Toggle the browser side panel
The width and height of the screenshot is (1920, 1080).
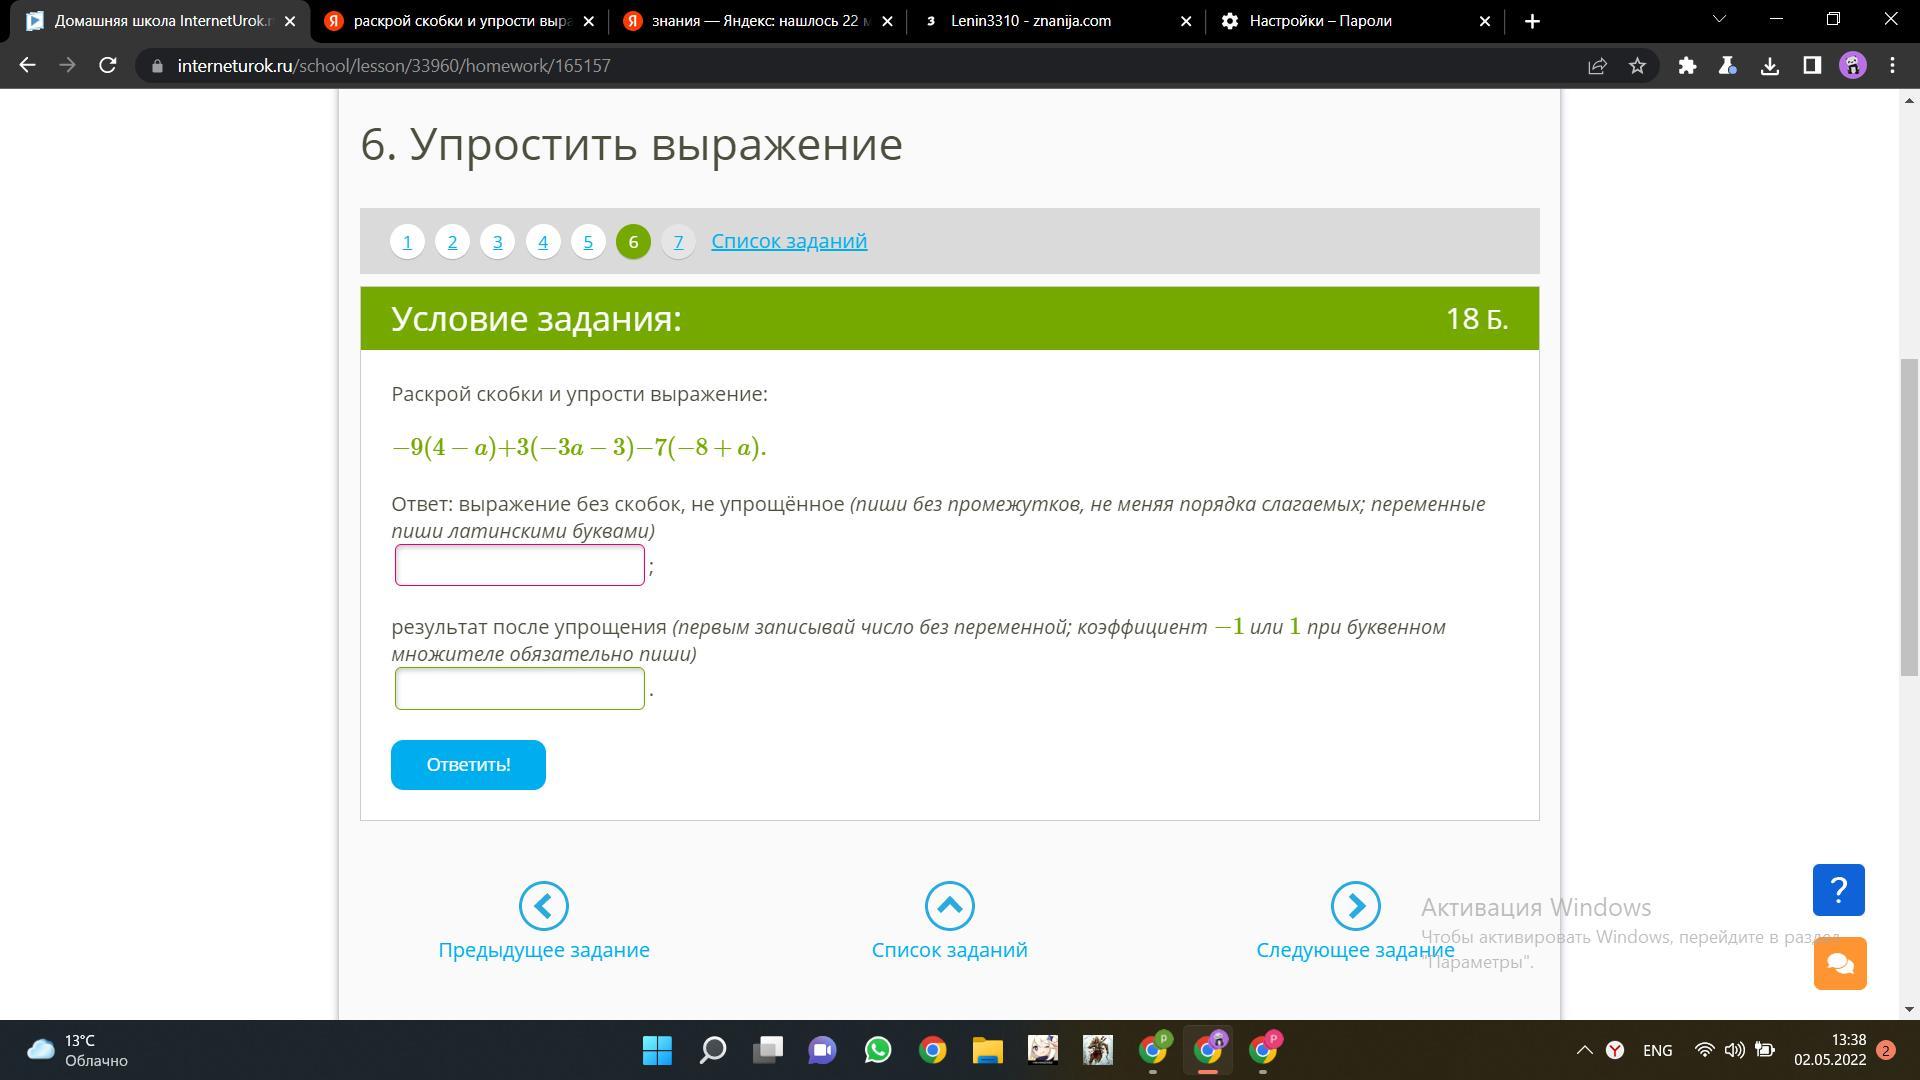1811,66
